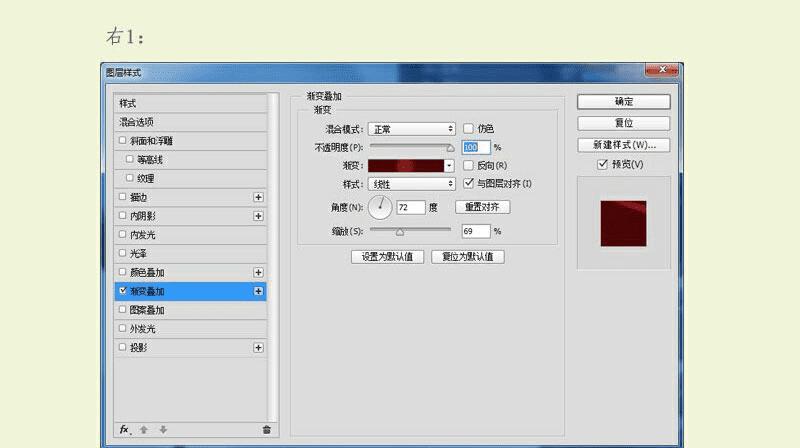
Task: Tick the 投影 checkbox
Action: click(122, 347)
